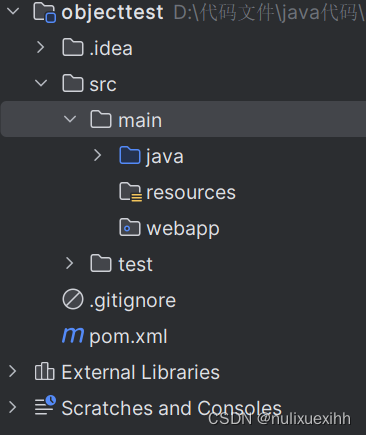Expand the External Libraries node

pos(13,371)
